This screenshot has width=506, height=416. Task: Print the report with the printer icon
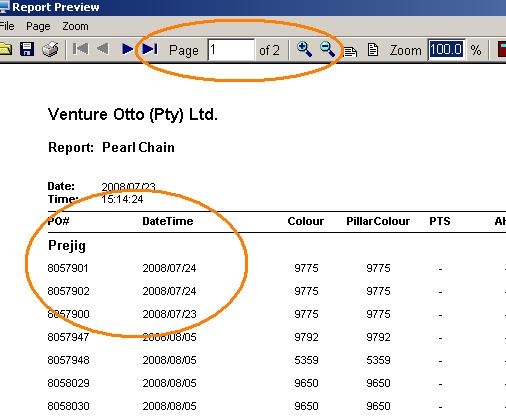pos(50,49)
